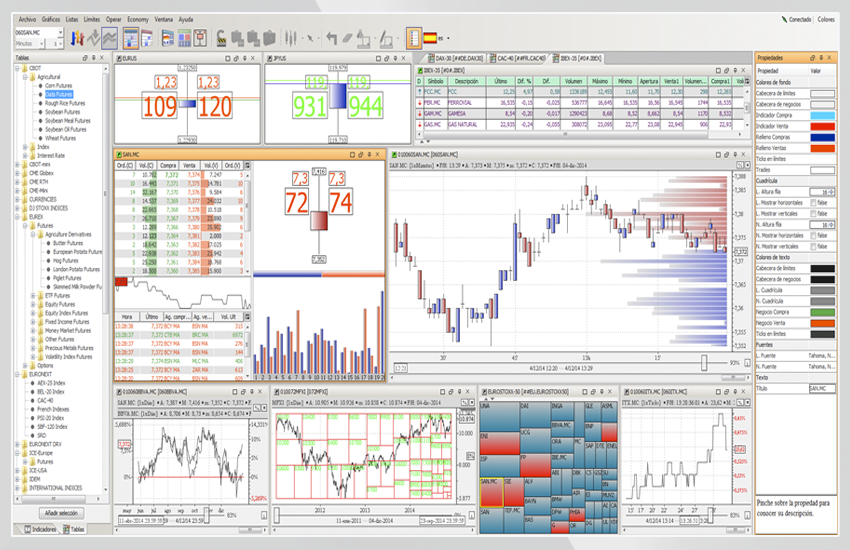Select the FERROVIAL row in IBEX table
850x550 pixels.
point(579,102)
